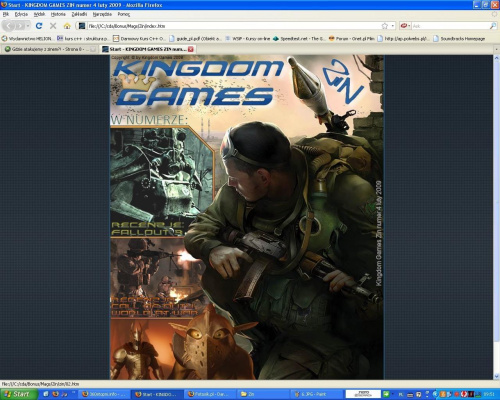
Task: Switch to Start - KINGDO... taskbar Firefox window
Action: (x=156, y=394)
